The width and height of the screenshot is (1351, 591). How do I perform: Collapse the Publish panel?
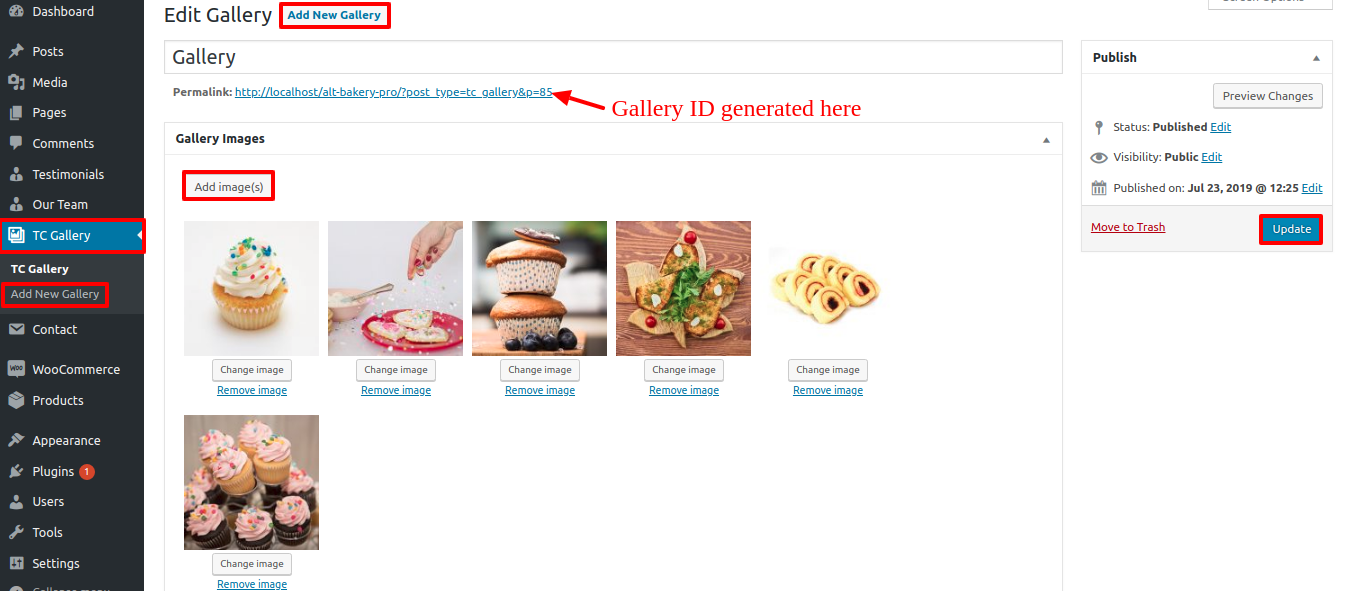1316,58
